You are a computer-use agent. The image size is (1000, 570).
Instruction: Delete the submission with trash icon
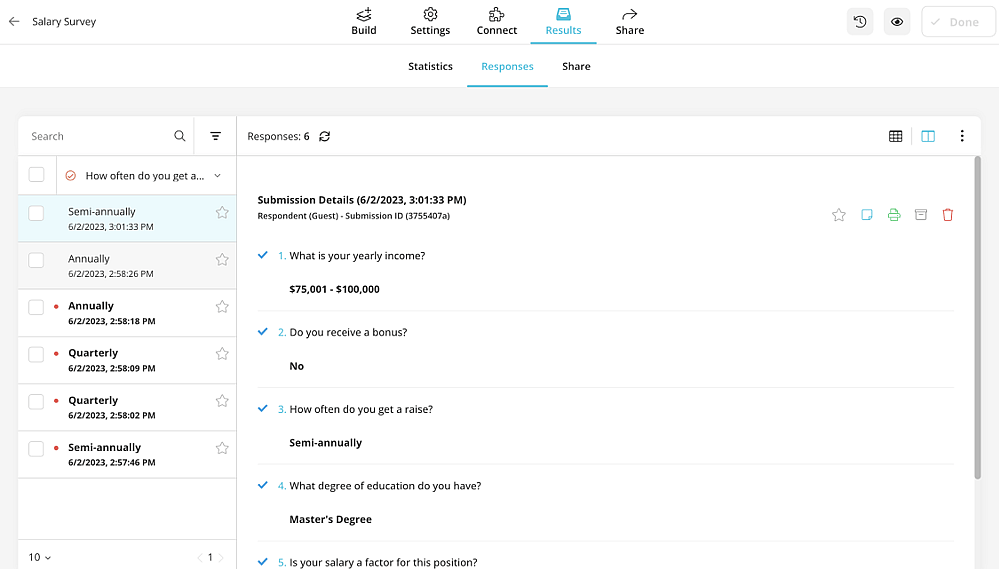[x=948, y=215]
